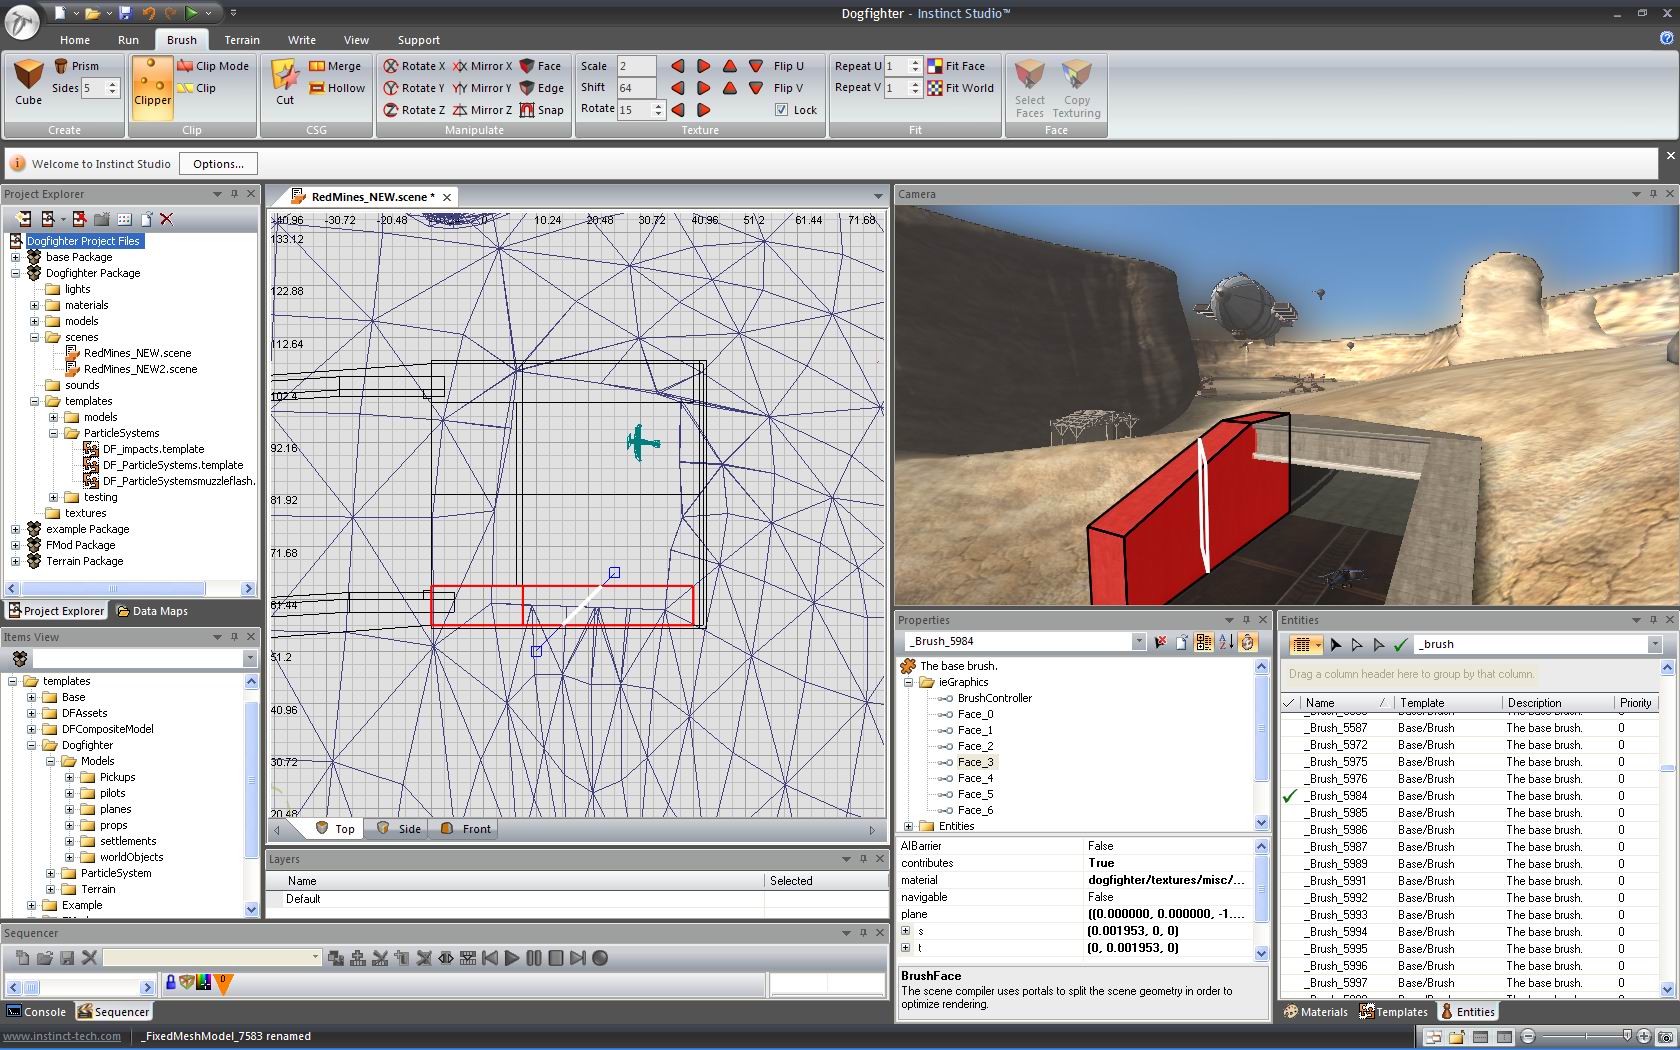The height and width of the screenshot is (1050, 1680).
Task: Click Fit World texture option
Action: pos(960,88)
